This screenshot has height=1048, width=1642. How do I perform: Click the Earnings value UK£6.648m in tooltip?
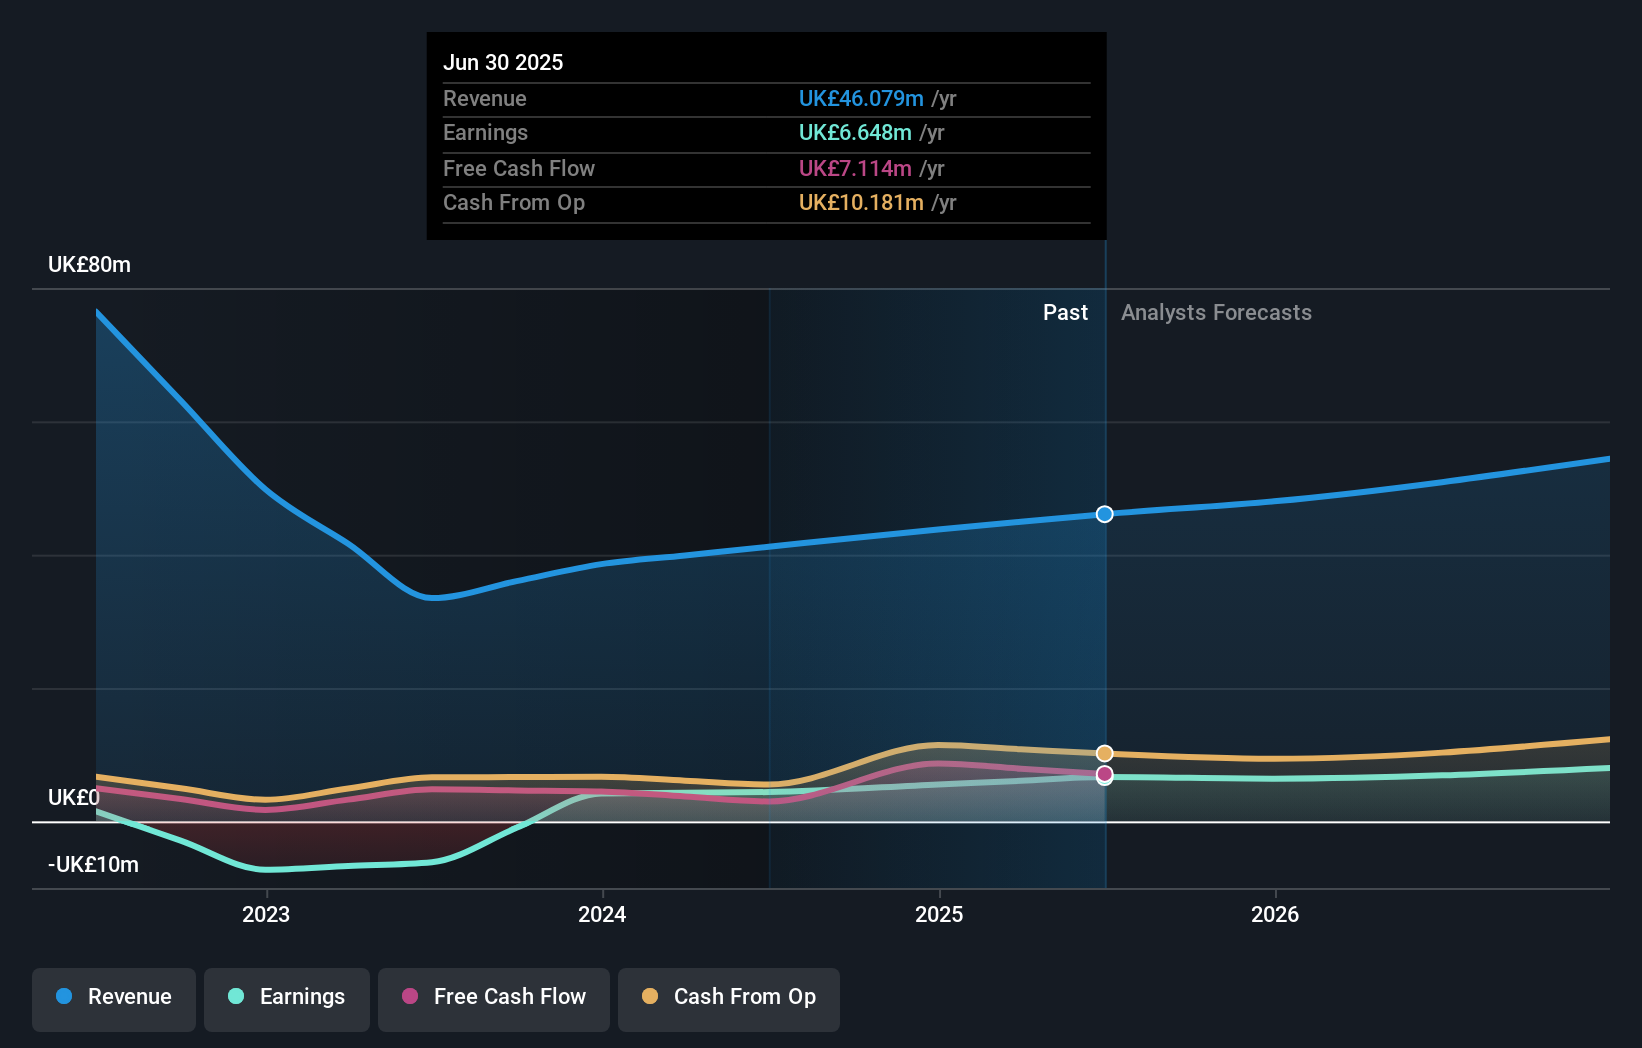coord(854,132)
